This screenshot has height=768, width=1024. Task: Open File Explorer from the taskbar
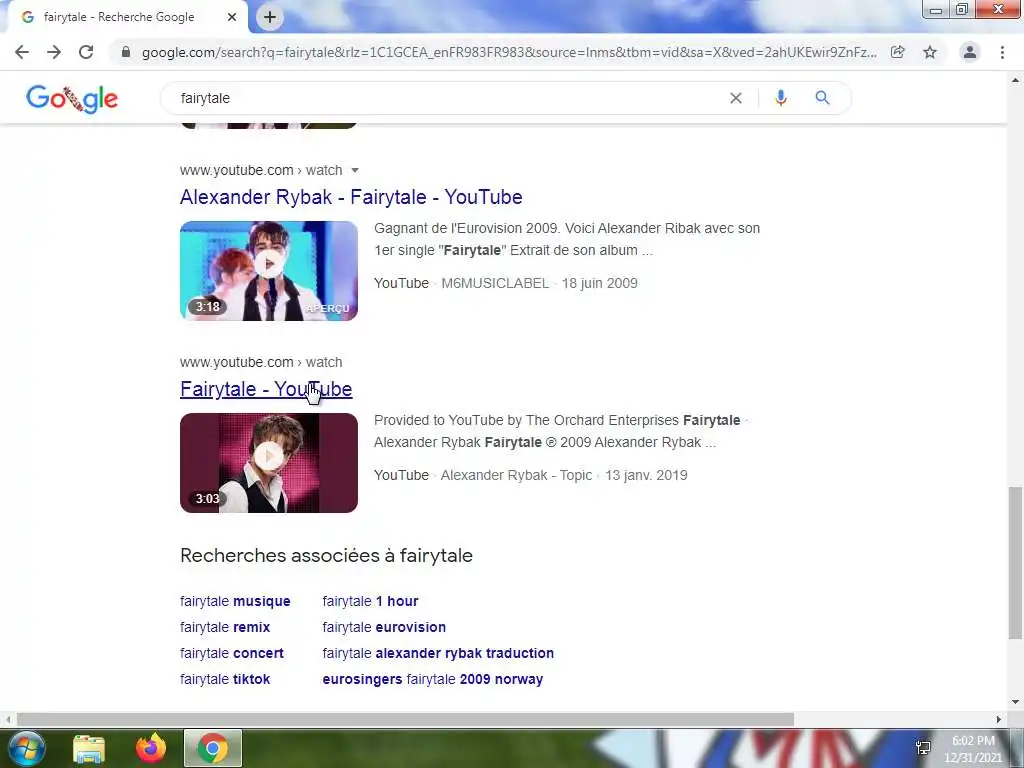[x=88, y=749]
